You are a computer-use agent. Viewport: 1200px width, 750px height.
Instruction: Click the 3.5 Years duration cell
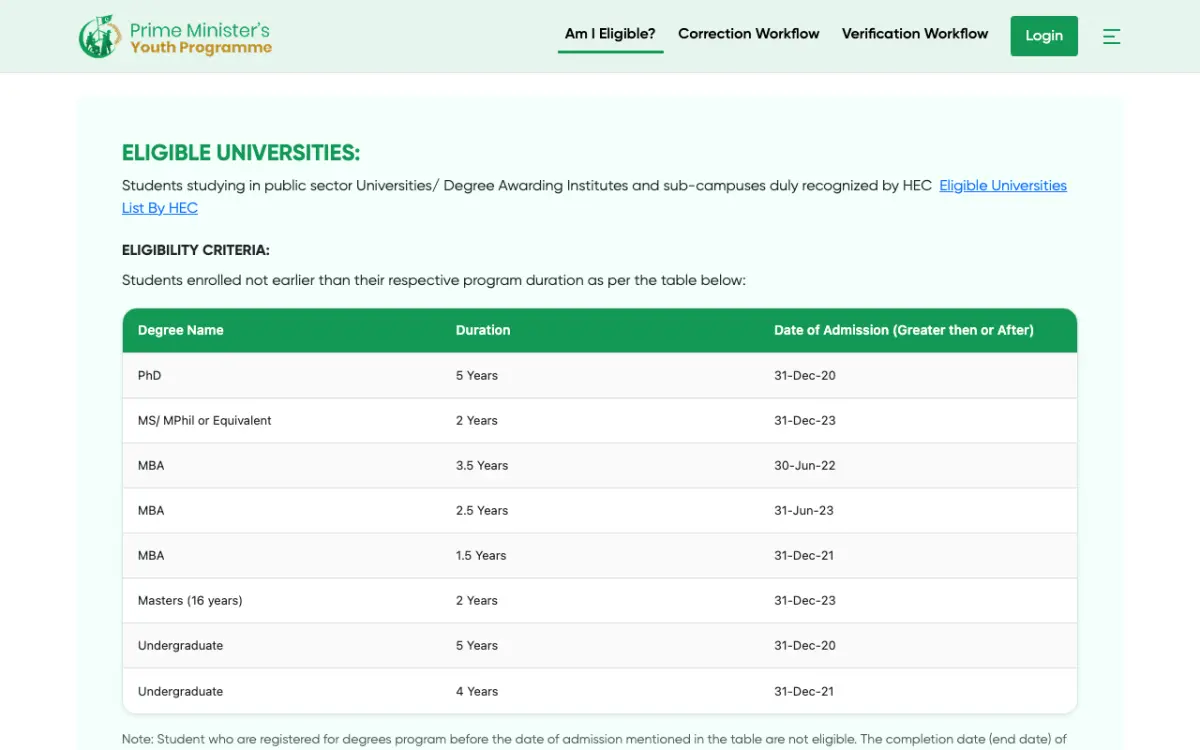click(x=482, y=465)
